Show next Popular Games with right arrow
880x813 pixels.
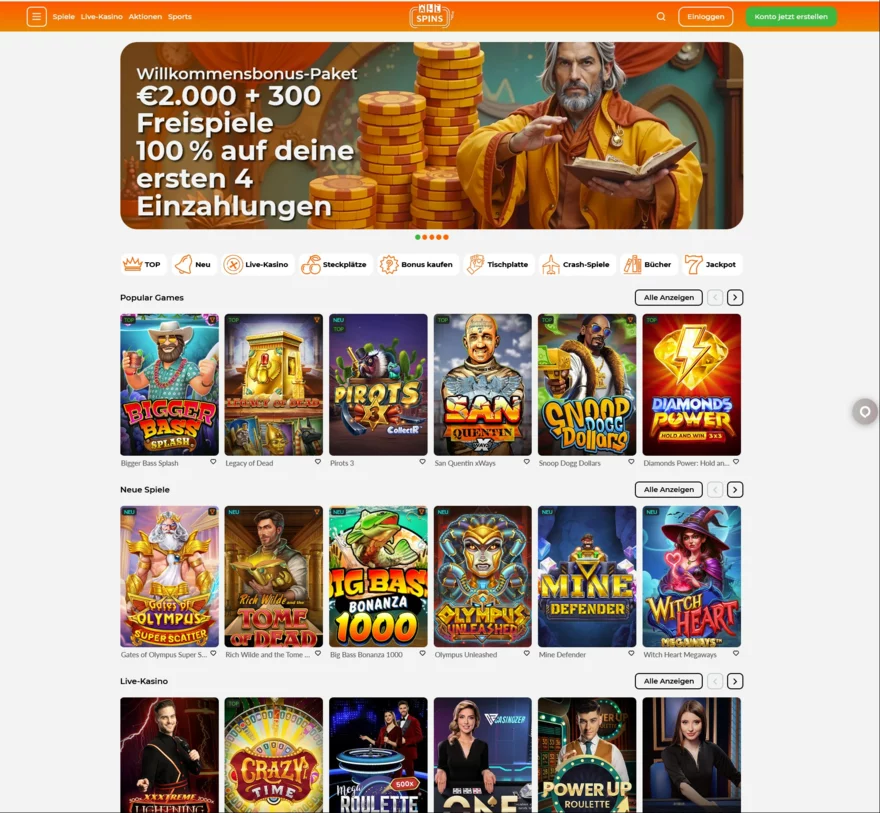tap(735, 297)
